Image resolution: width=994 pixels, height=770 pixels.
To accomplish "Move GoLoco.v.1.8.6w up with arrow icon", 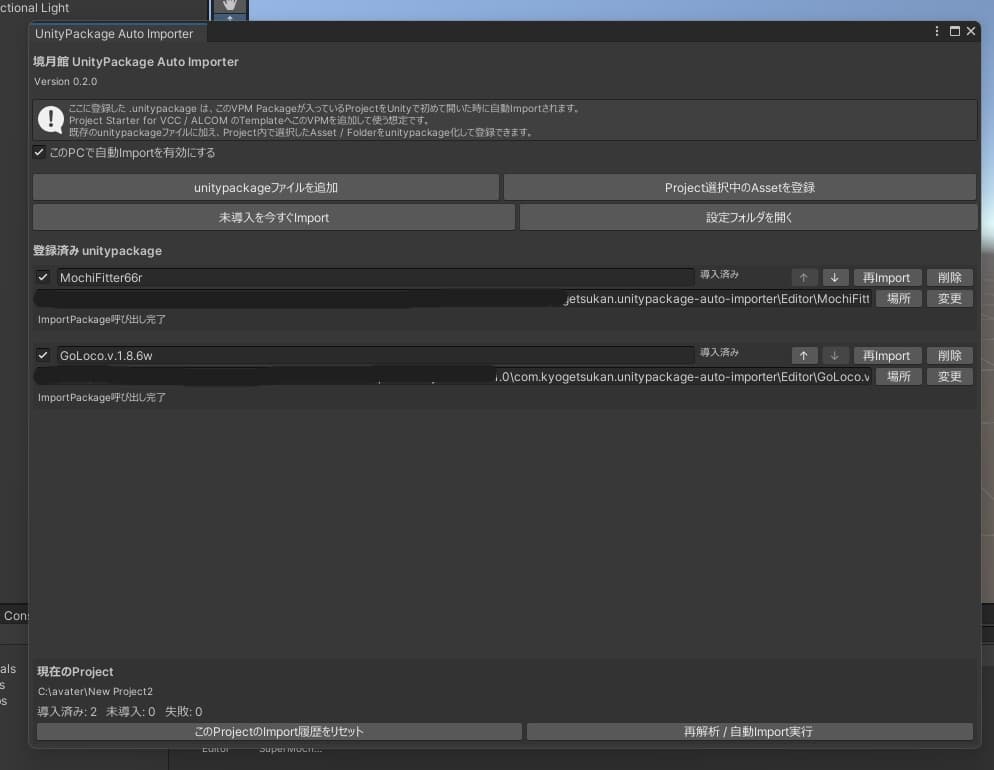I will click(803, 356).
